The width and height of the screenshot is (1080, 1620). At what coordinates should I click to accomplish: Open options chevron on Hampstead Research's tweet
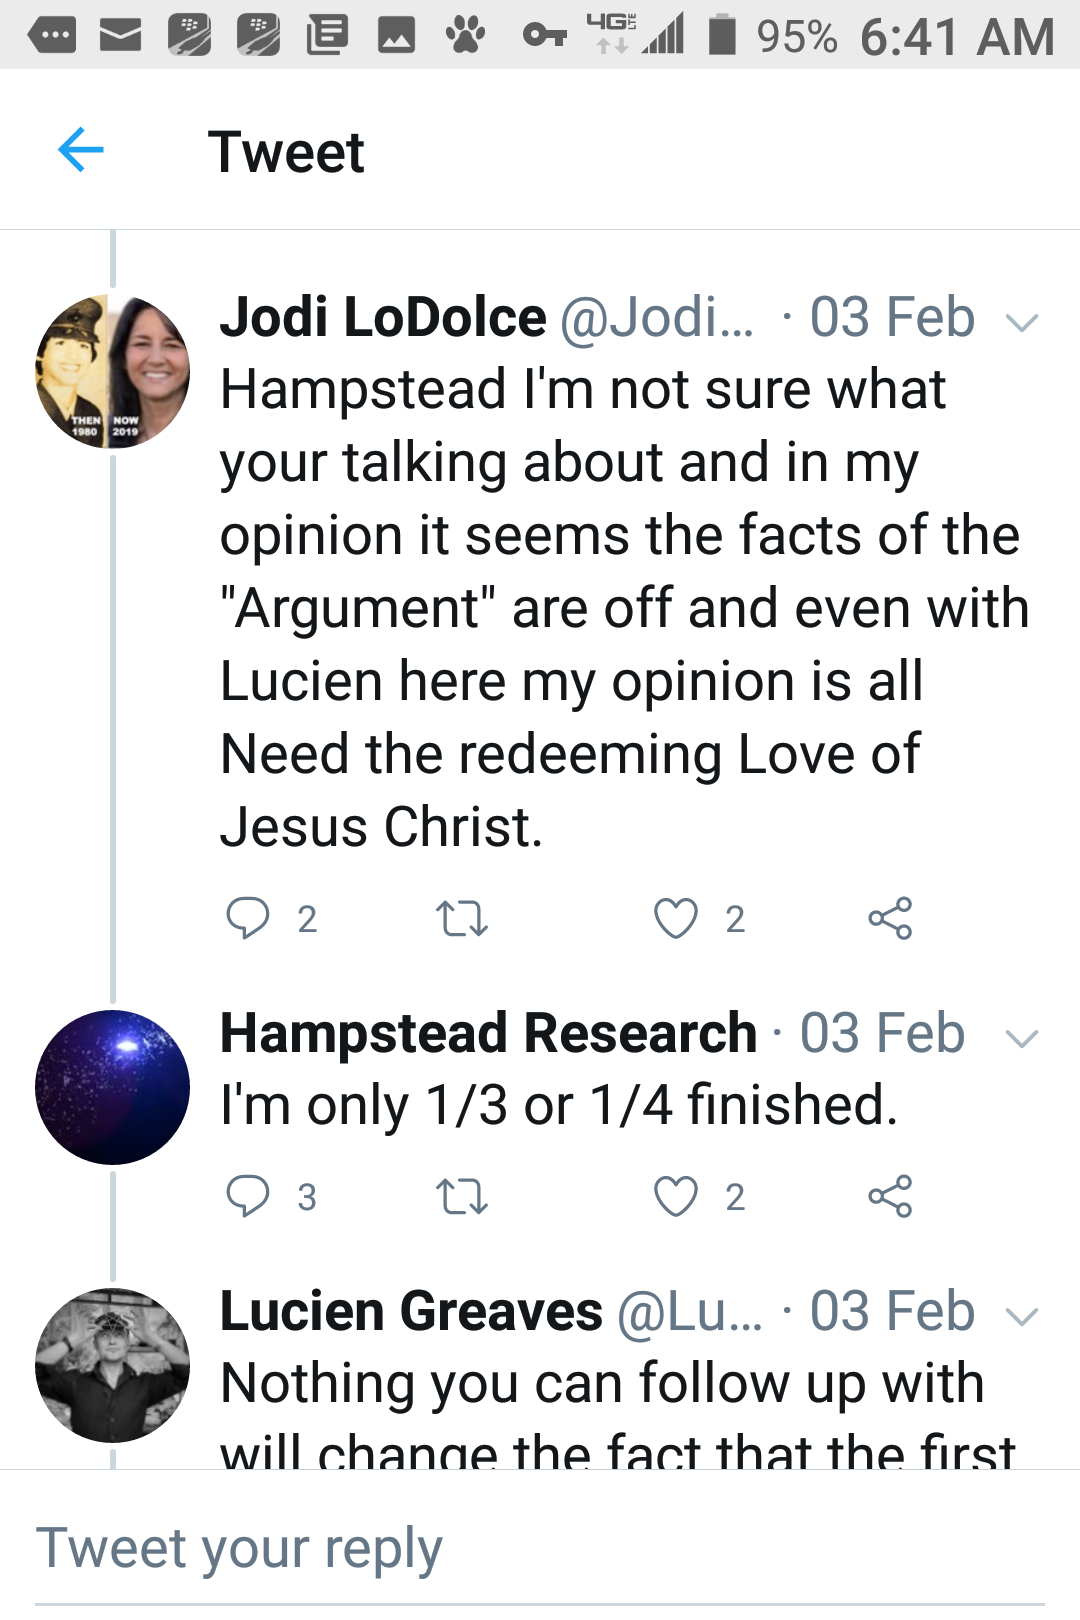tap(1022, 1038)
